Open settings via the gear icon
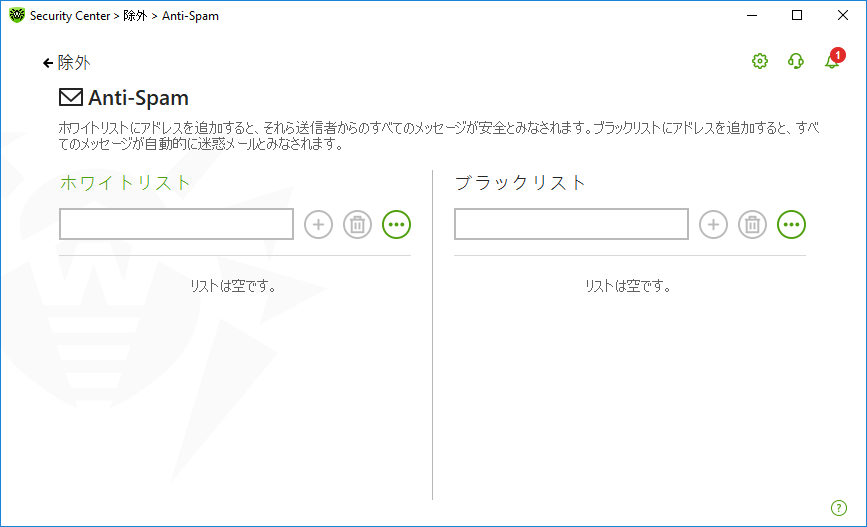 (x=759, y=61)
